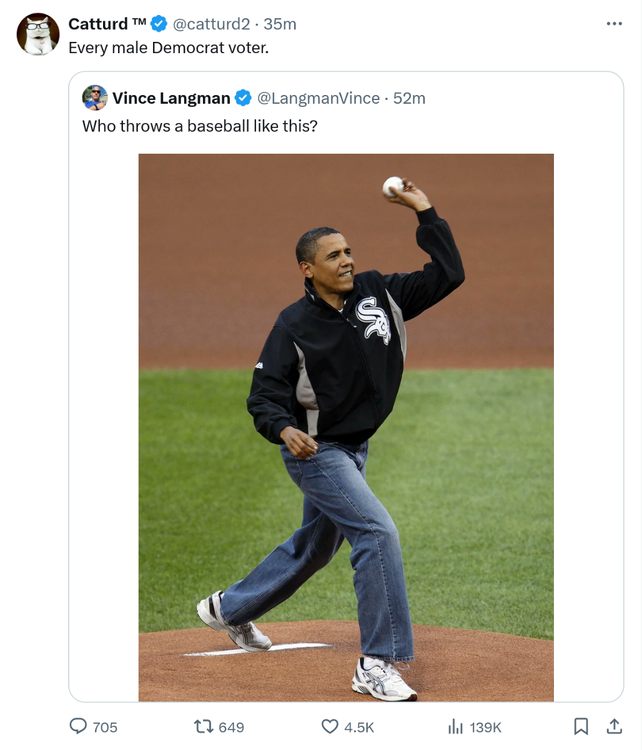Click the quoted text "Who throws a baseball like this?"
This screenshot has width=642, height=750.
click(199, 126)
